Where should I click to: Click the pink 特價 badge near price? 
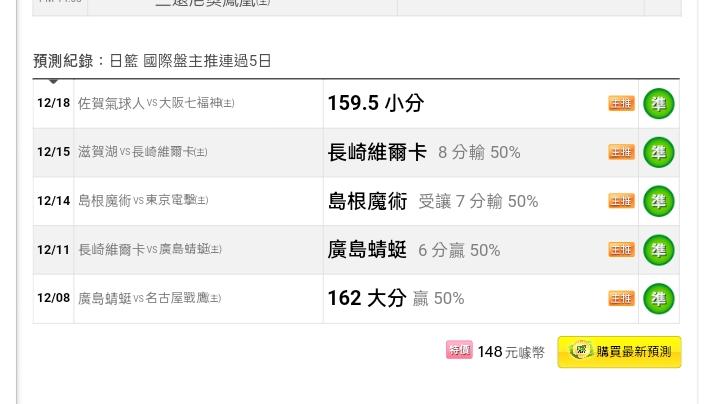point(459,350)
